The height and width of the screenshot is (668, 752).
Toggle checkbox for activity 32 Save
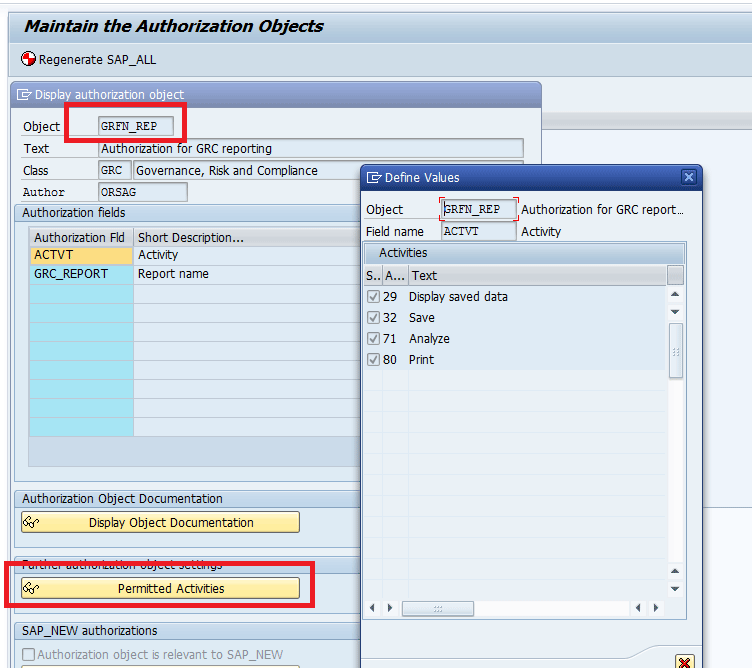[x=373, y=318]
